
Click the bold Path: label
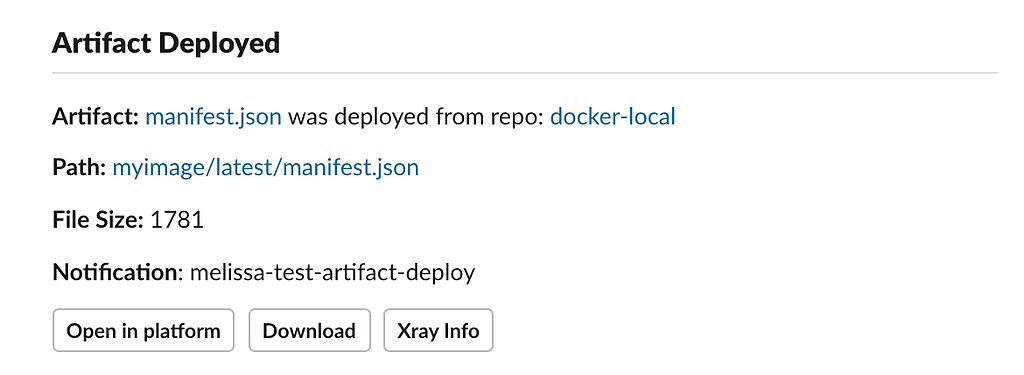[79, 168]
